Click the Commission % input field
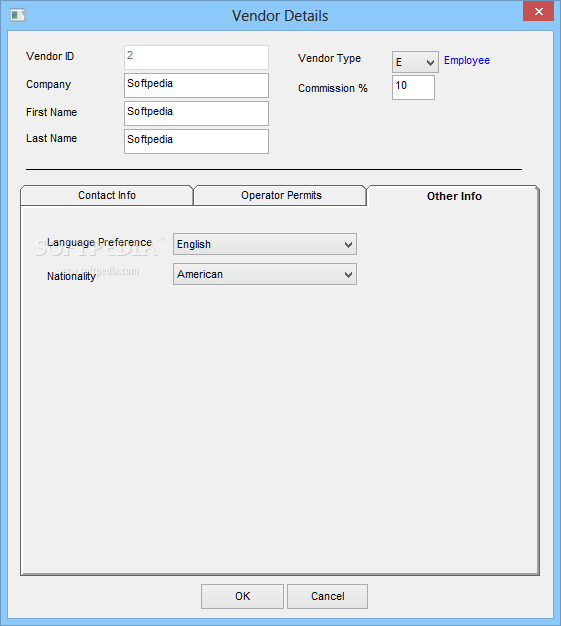 point(413,87)
